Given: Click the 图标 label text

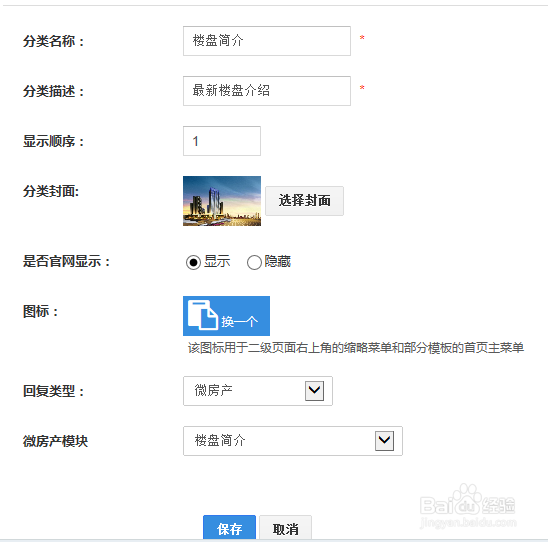Looking at the screenshot, I should 41,311.
